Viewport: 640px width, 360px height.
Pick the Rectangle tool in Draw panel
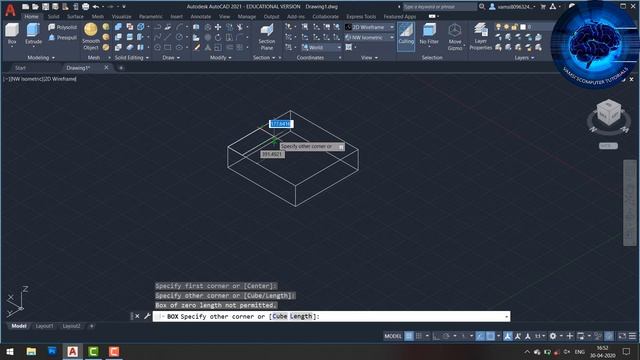(x=168, y=47)
